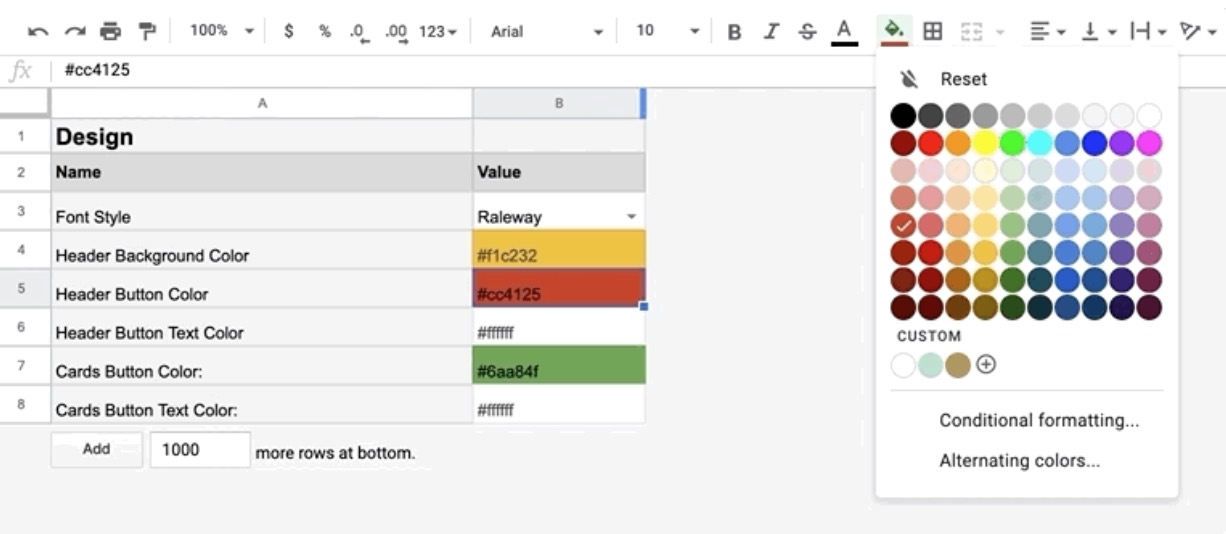Click Reset in the fill color panel
Viewport: 1226px width, 534px height.
coord(962,80)
